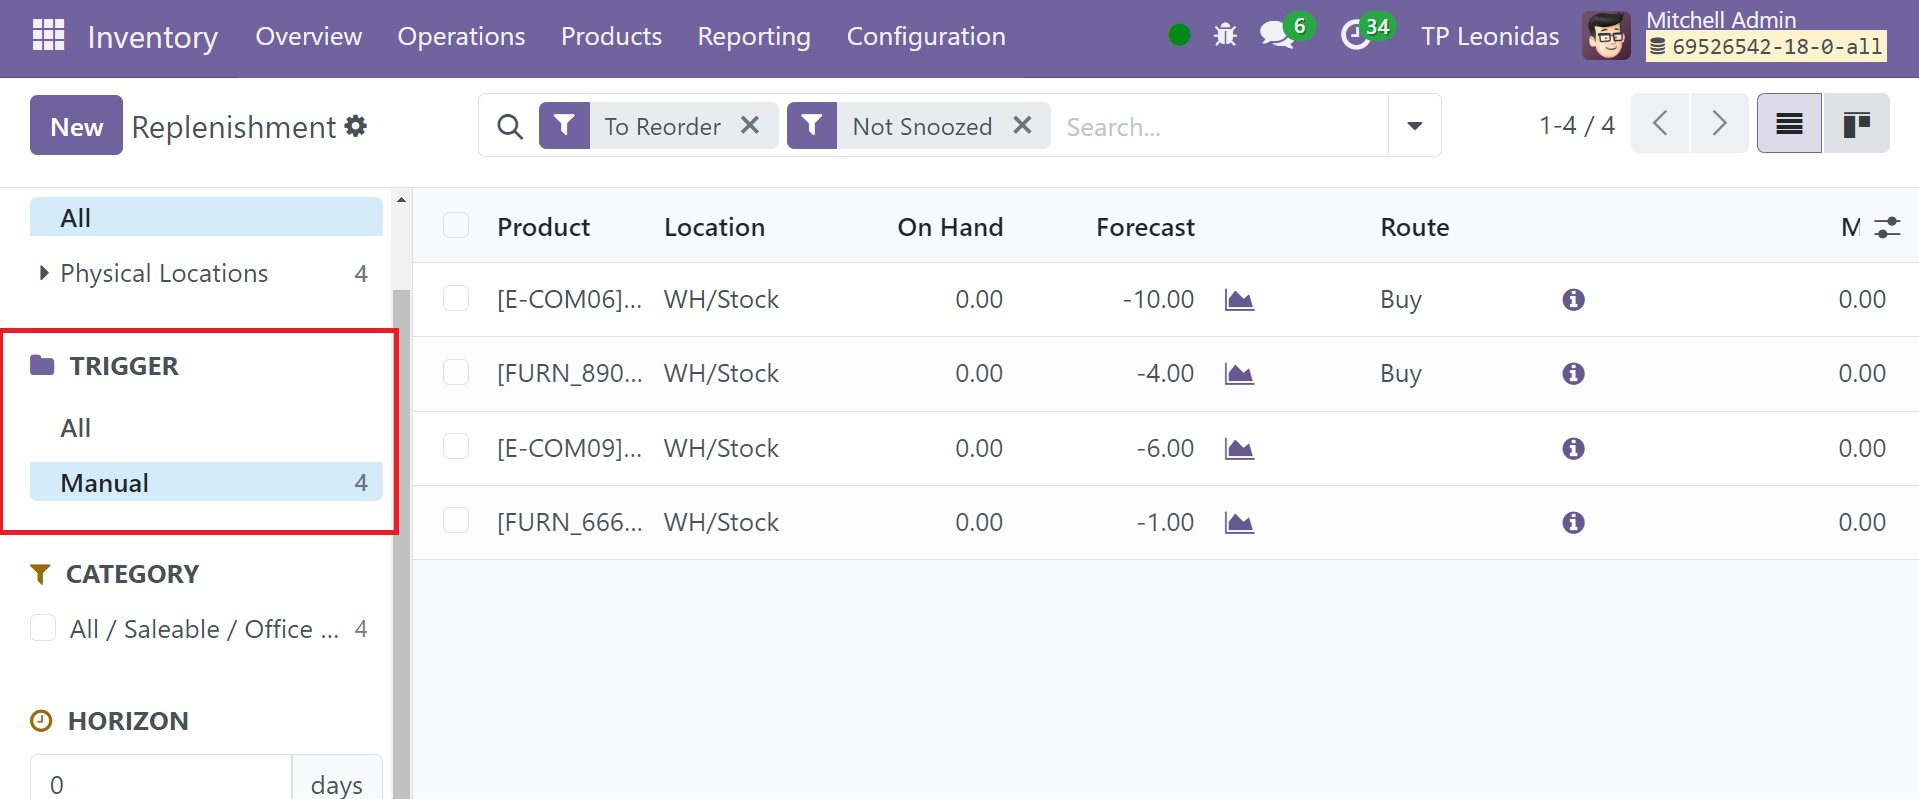Select all rows with header checkbox
This screenshot has height=799, width=1919.
pyautogui.click(x=456, y=225)
